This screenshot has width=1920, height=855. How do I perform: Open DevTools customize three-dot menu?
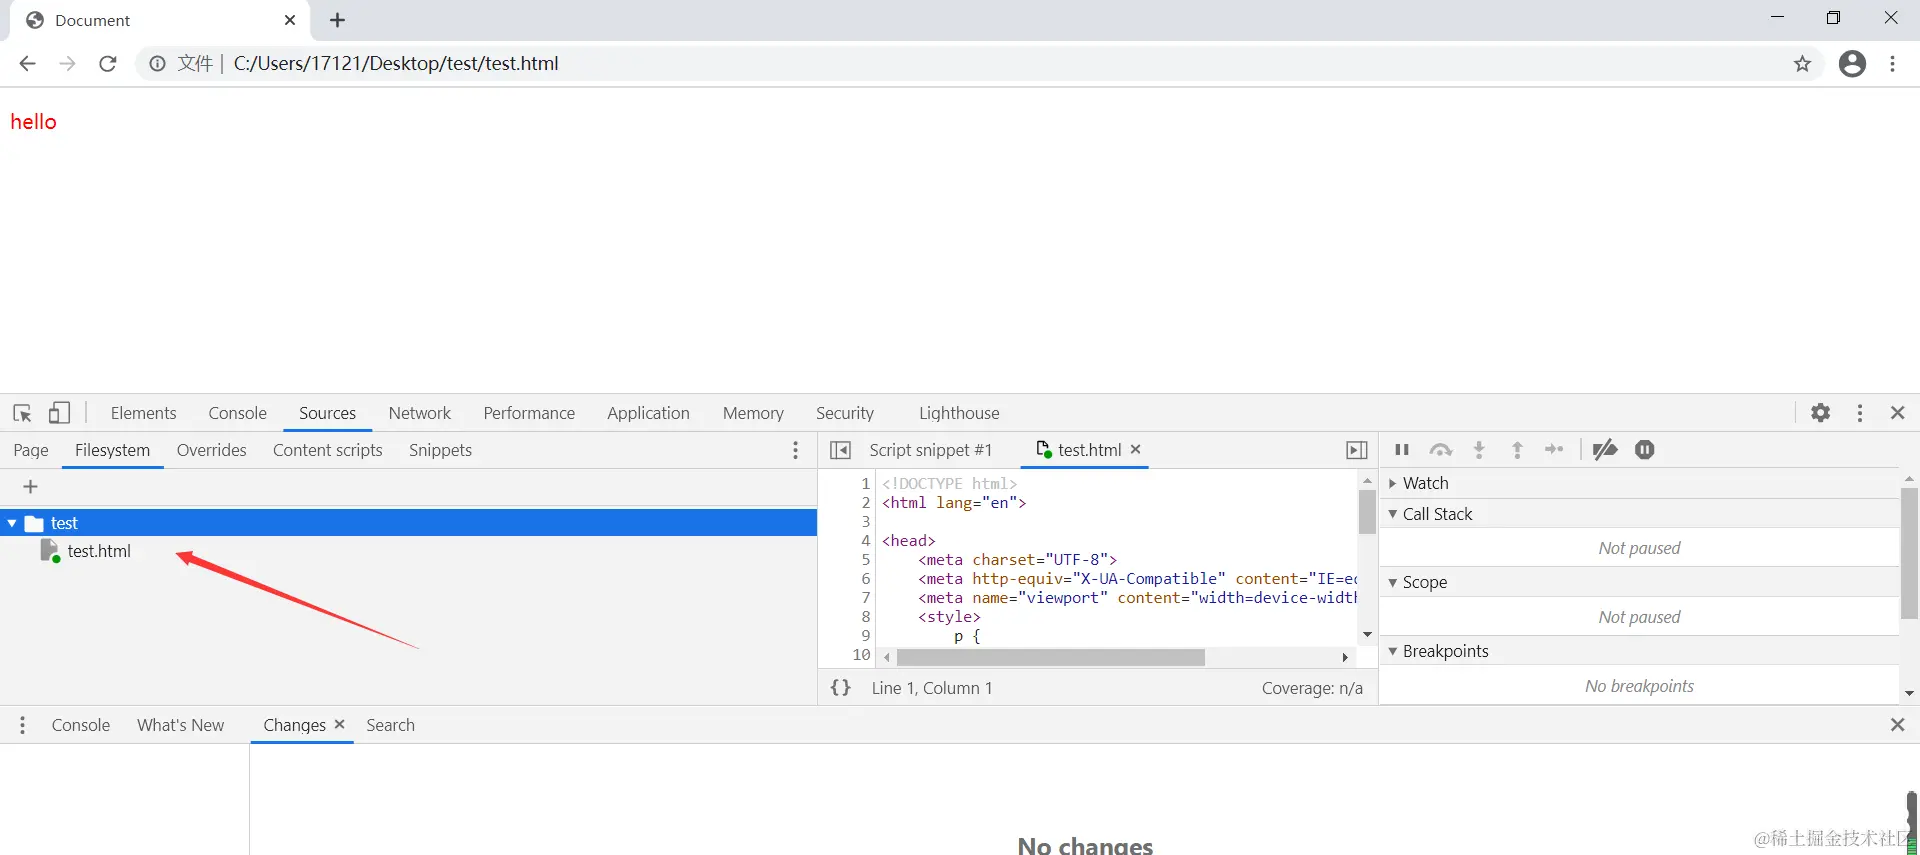[1860, 413]
